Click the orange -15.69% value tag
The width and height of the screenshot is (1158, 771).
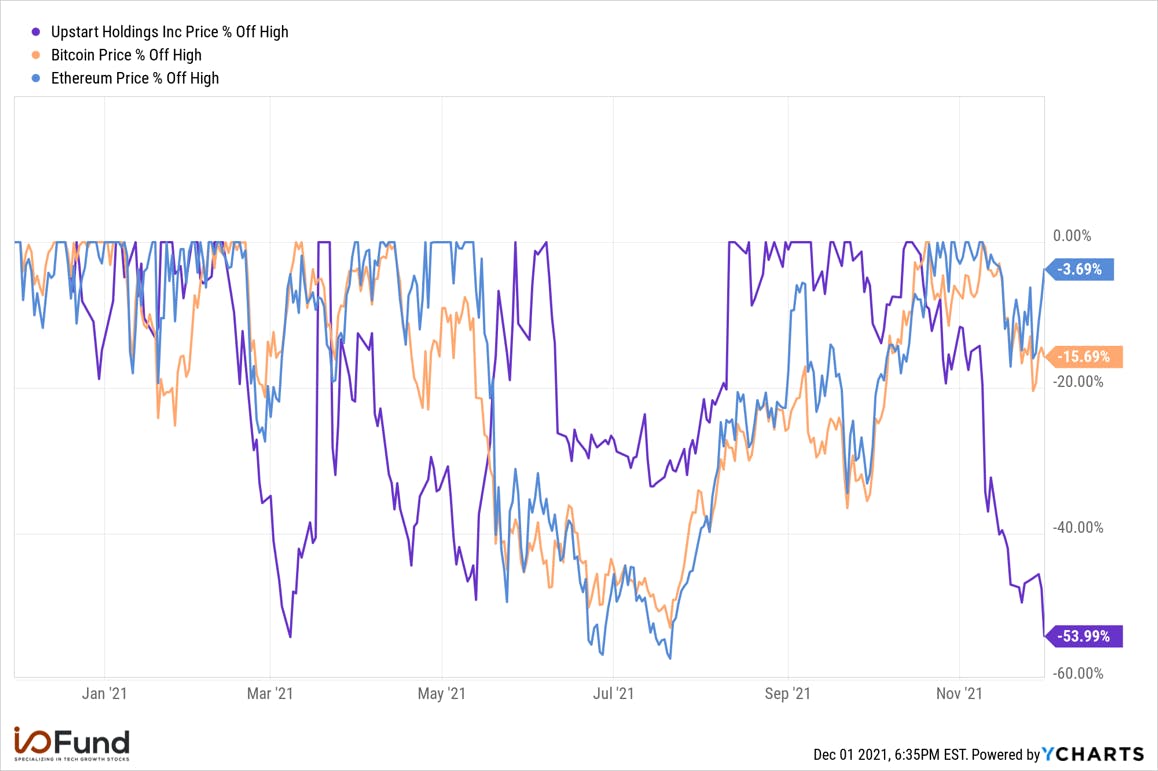click(1083, 357)
